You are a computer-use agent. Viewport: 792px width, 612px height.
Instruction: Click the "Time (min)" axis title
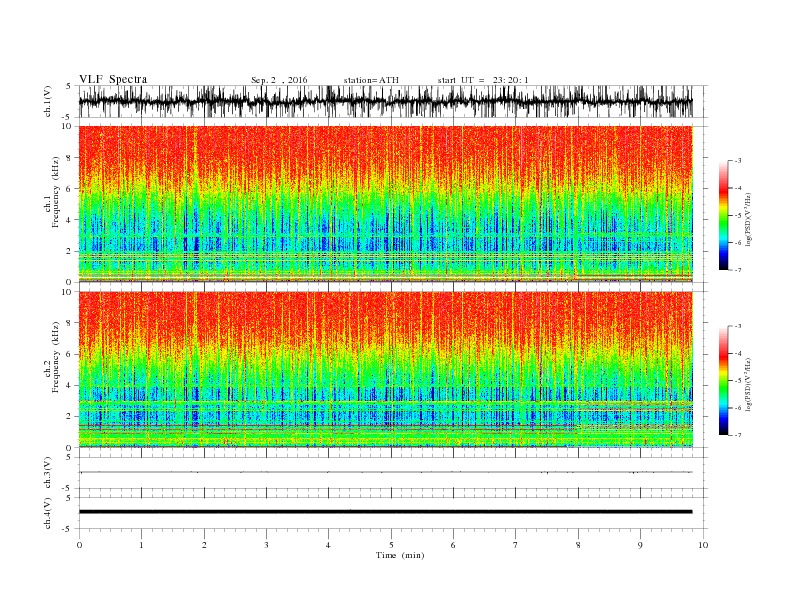pyautogui.click(x=400, y=555)
